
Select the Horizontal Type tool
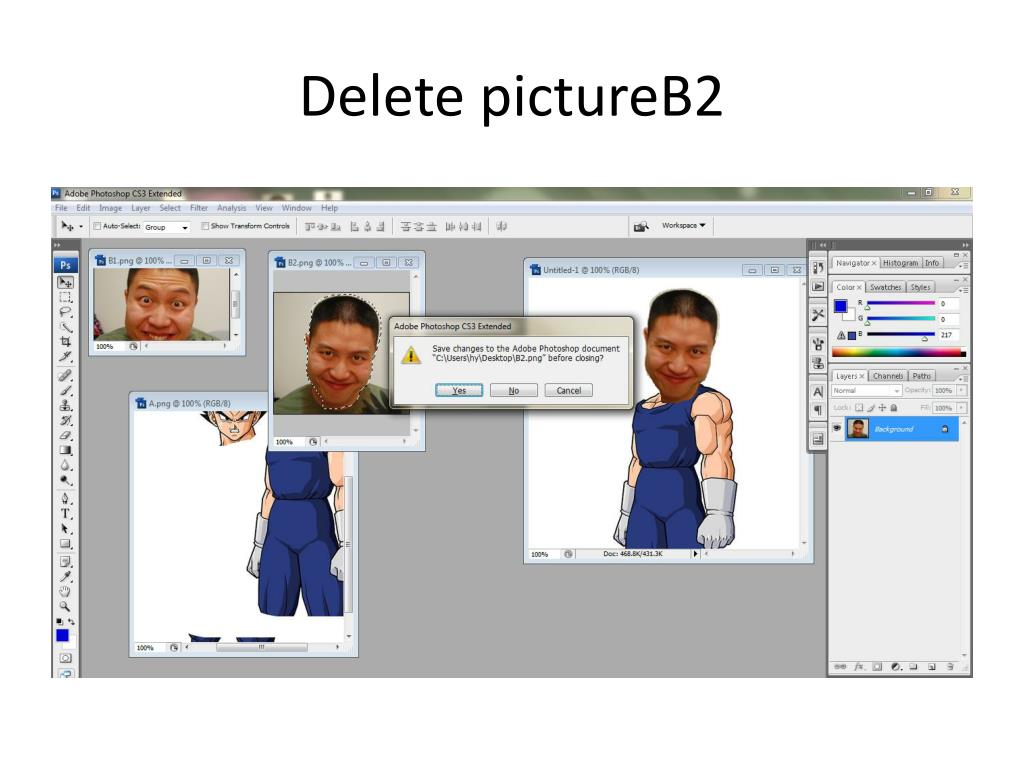(65, 514)
